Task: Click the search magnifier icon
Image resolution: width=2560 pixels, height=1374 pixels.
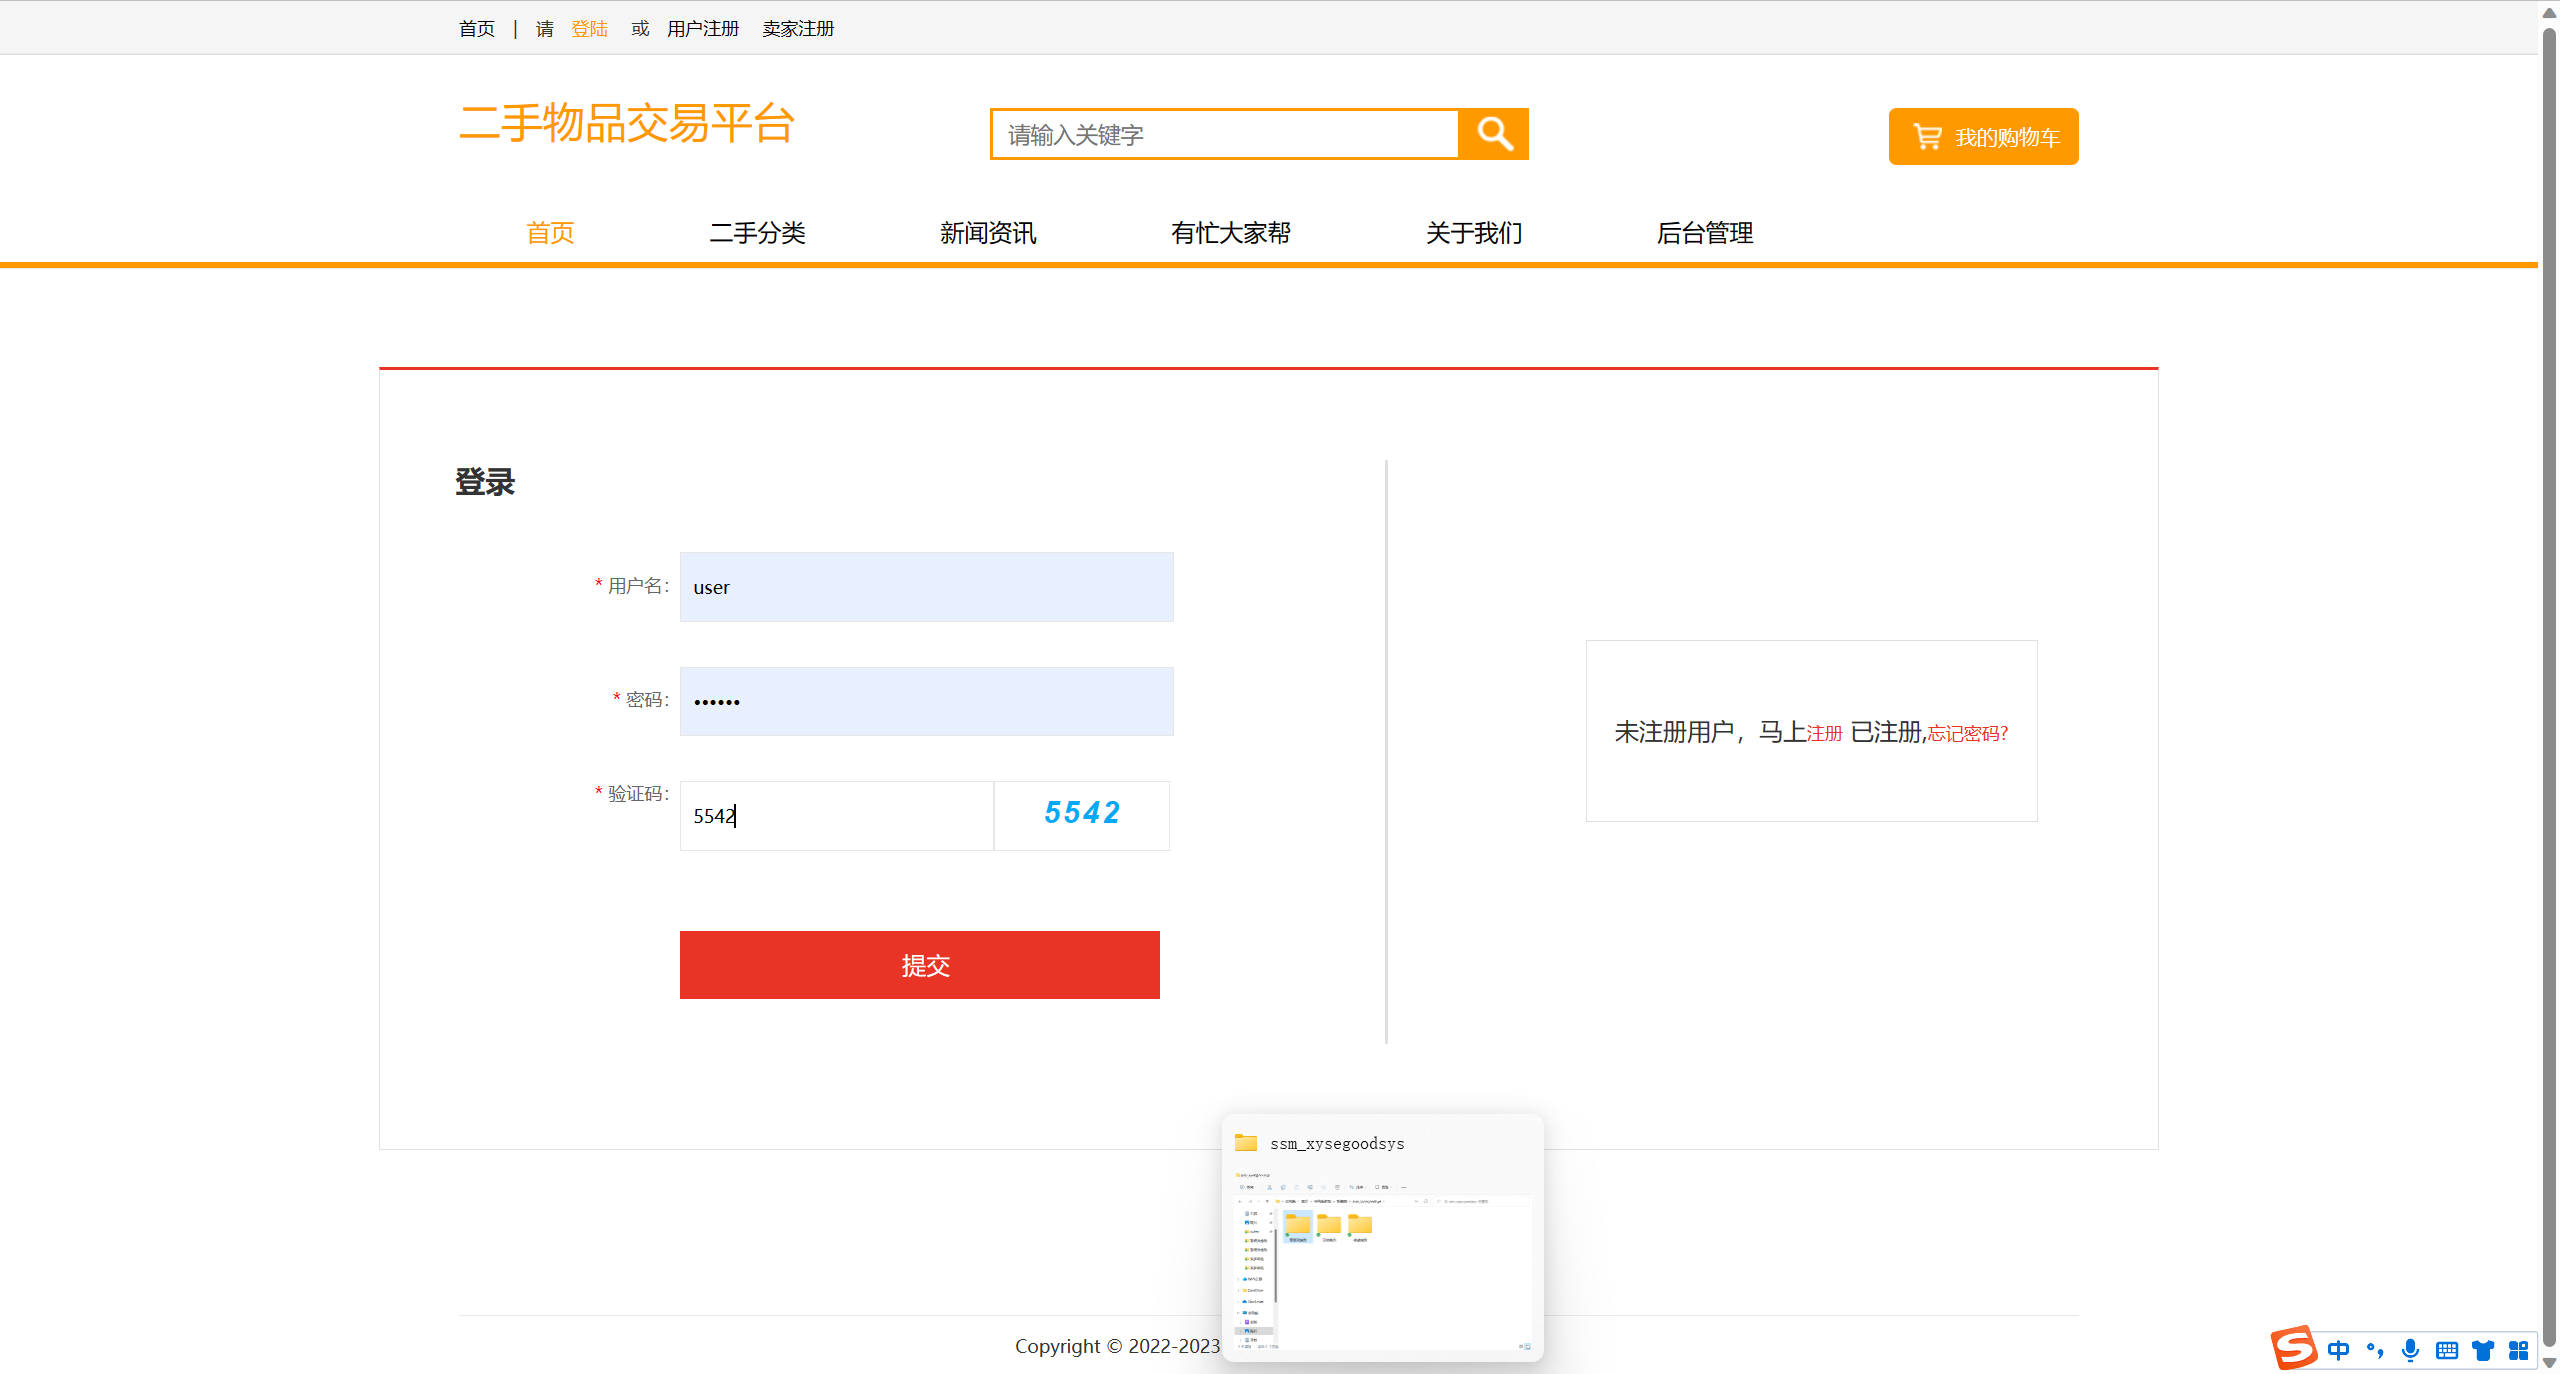Action: pos(1493,133)
